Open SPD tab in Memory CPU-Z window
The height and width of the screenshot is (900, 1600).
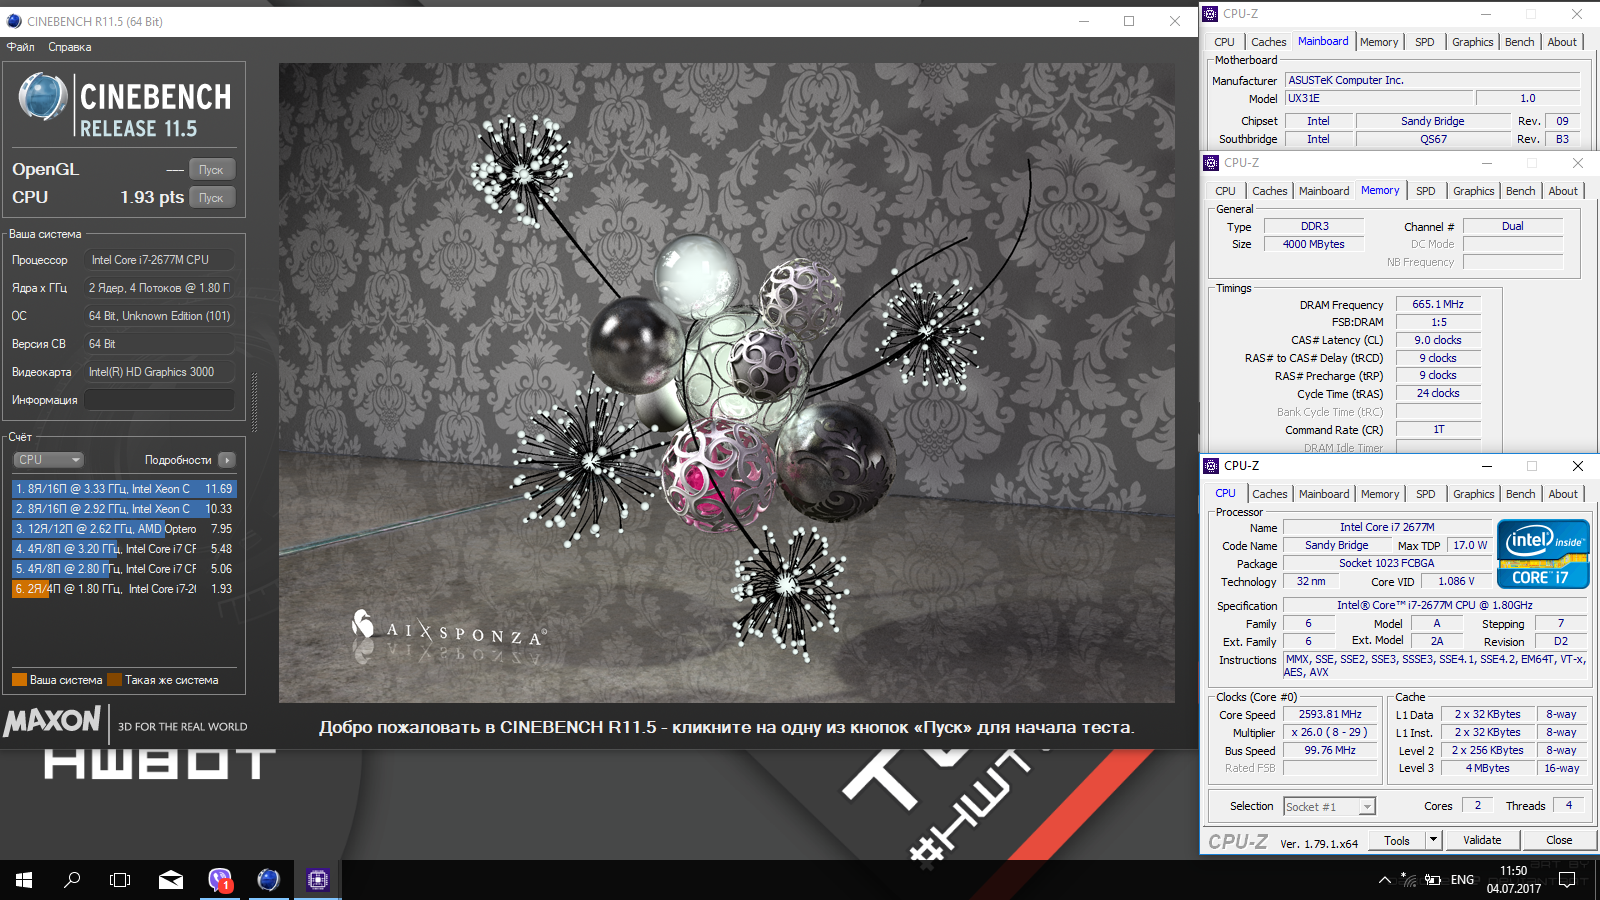1426,191
